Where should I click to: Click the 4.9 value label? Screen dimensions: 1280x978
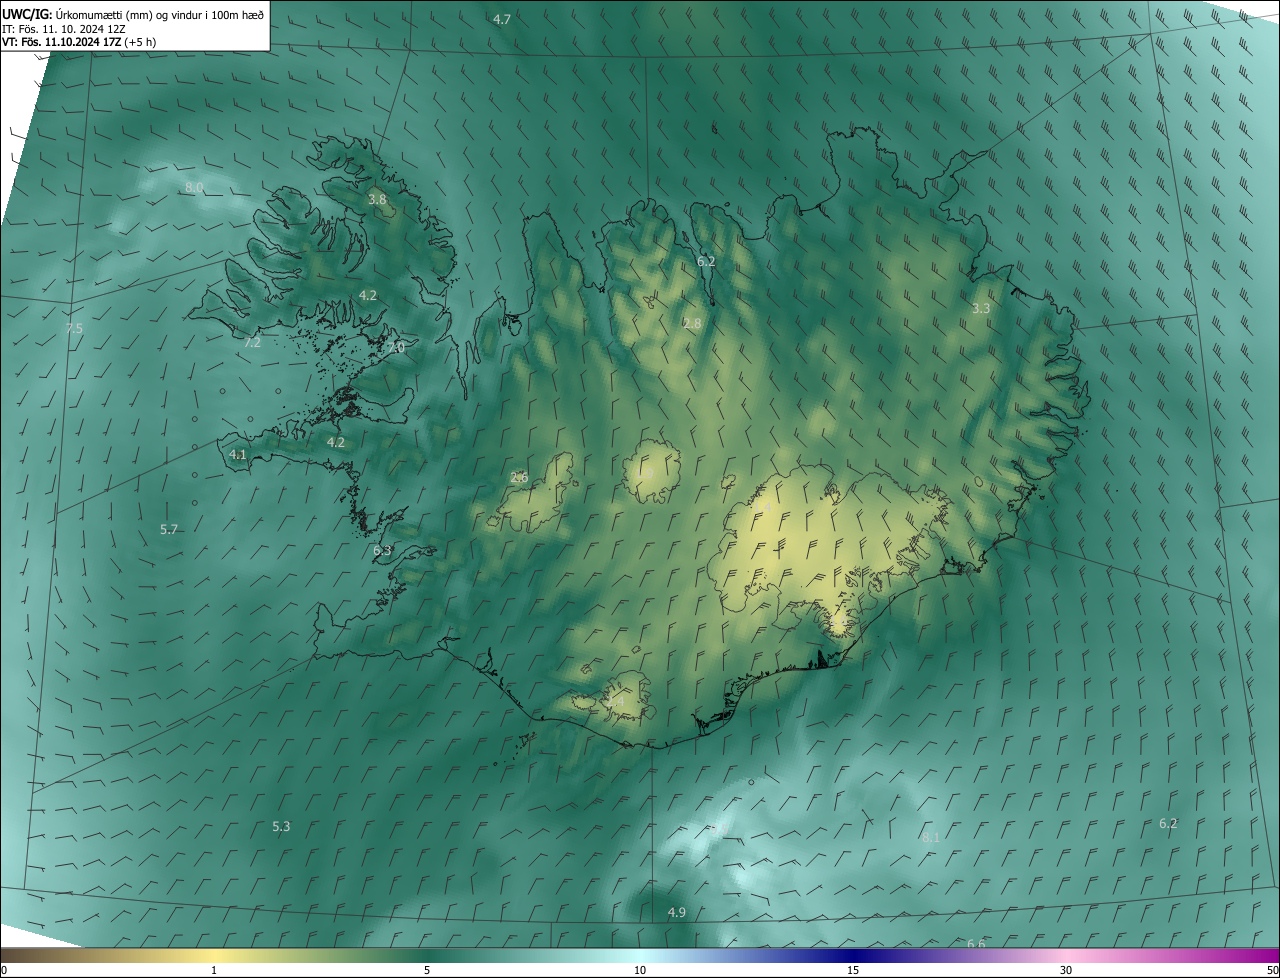pyautogui.click(x=677, y=912)
